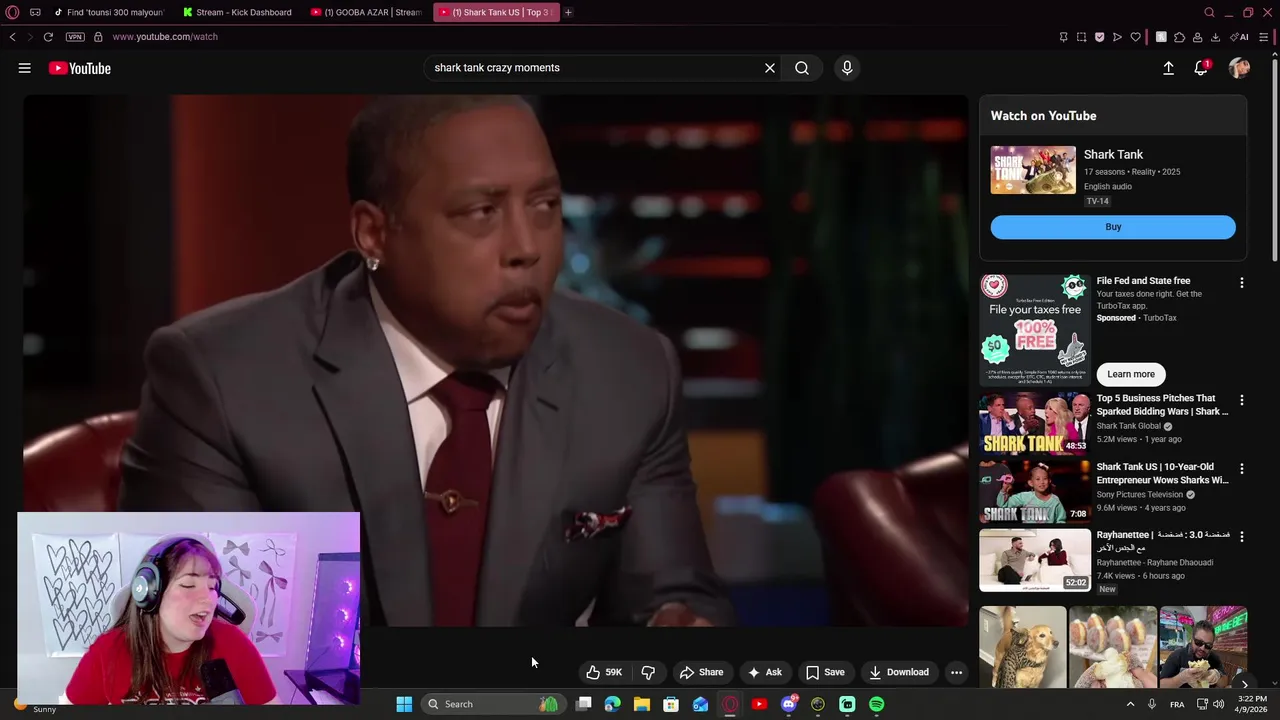Reload the current page
1280x720 pixels.
pyautogui.click(x=48, y=37)
